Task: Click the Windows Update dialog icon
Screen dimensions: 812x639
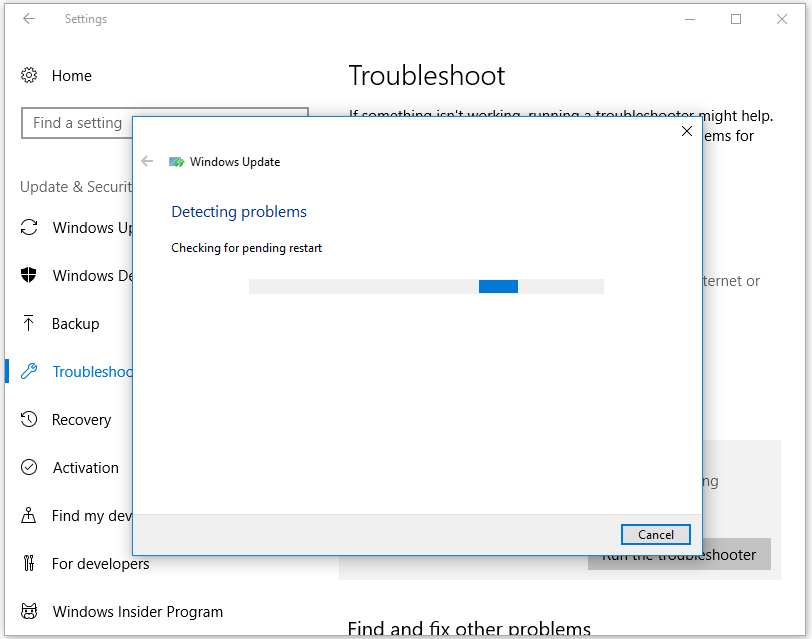Action: (177, 162)
